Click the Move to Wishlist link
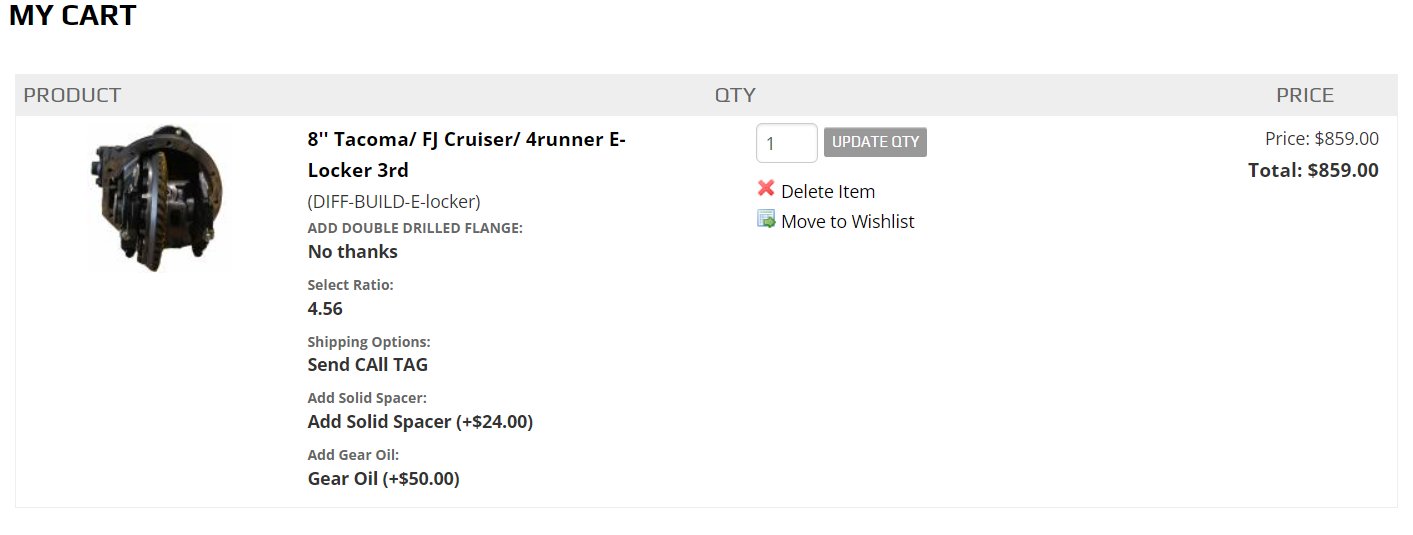Image resolution: width=1413 pixels, height=535 pixels. click(x=848, y=221)
